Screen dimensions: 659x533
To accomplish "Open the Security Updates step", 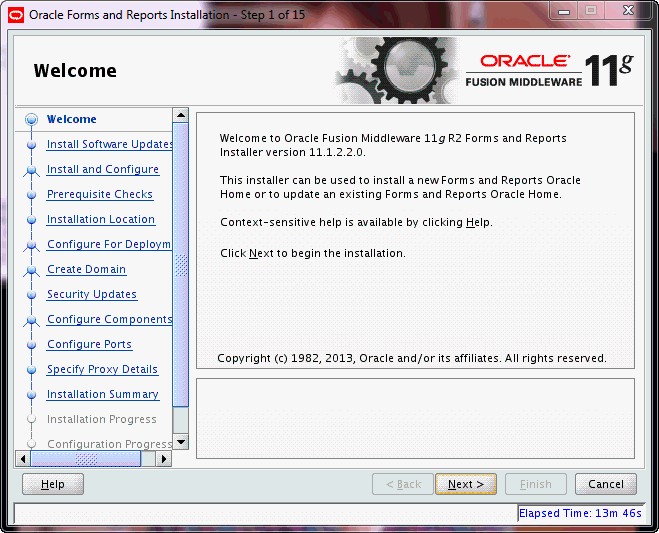I will (x=92, y=294).
